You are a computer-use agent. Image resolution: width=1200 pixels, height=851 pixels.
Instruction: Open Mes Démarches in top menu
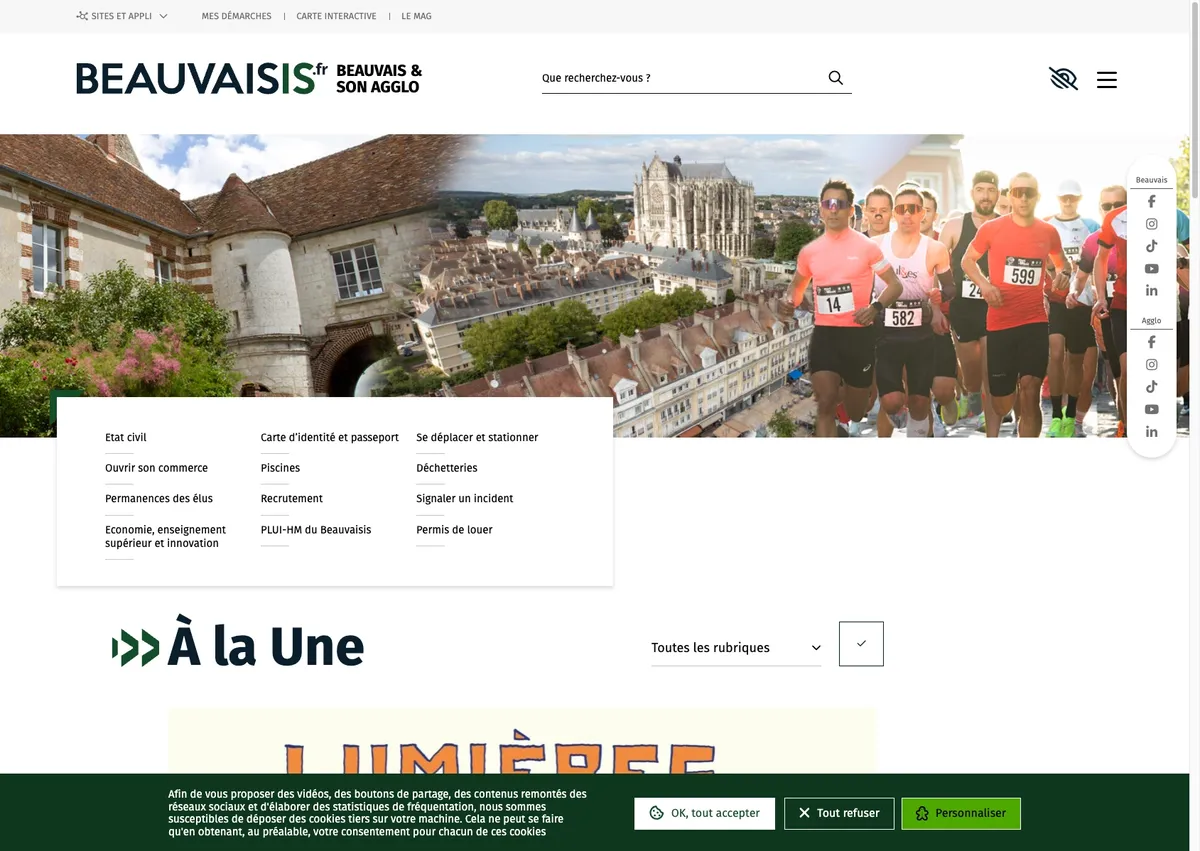coord(236,16)
